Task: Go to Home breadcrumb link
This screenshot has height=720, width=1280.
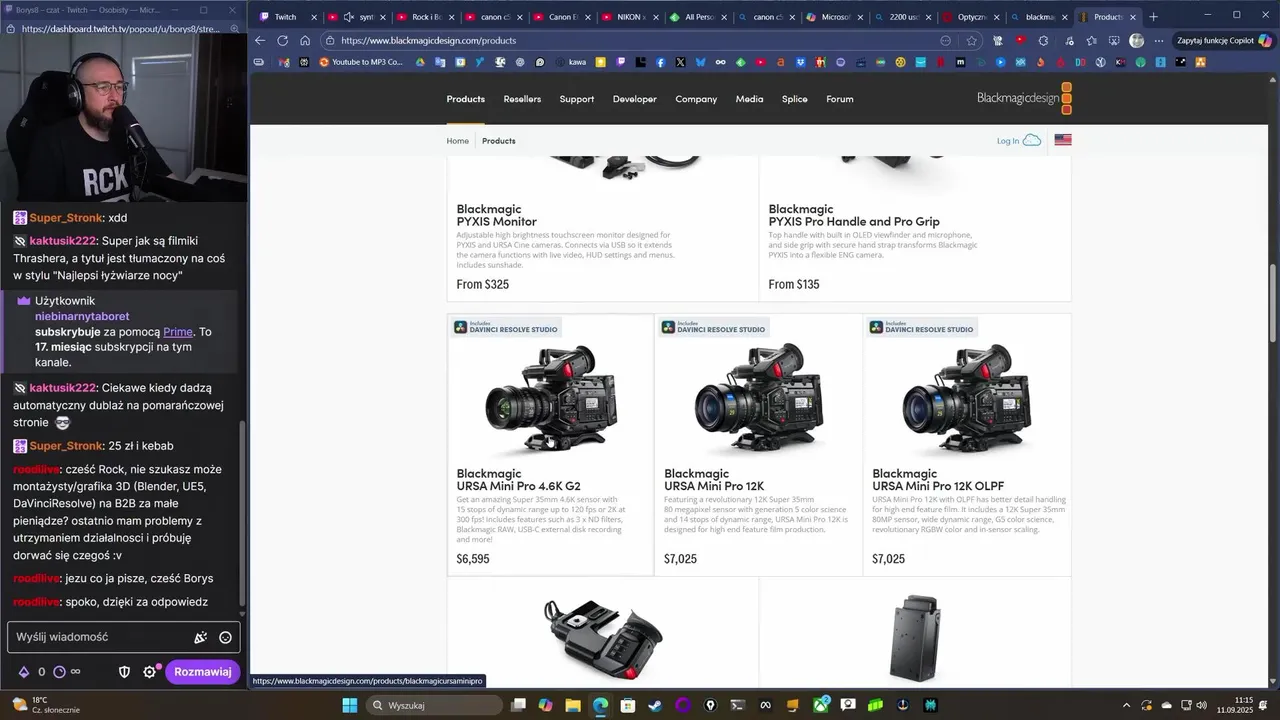Action: click(x=457, y=141)
